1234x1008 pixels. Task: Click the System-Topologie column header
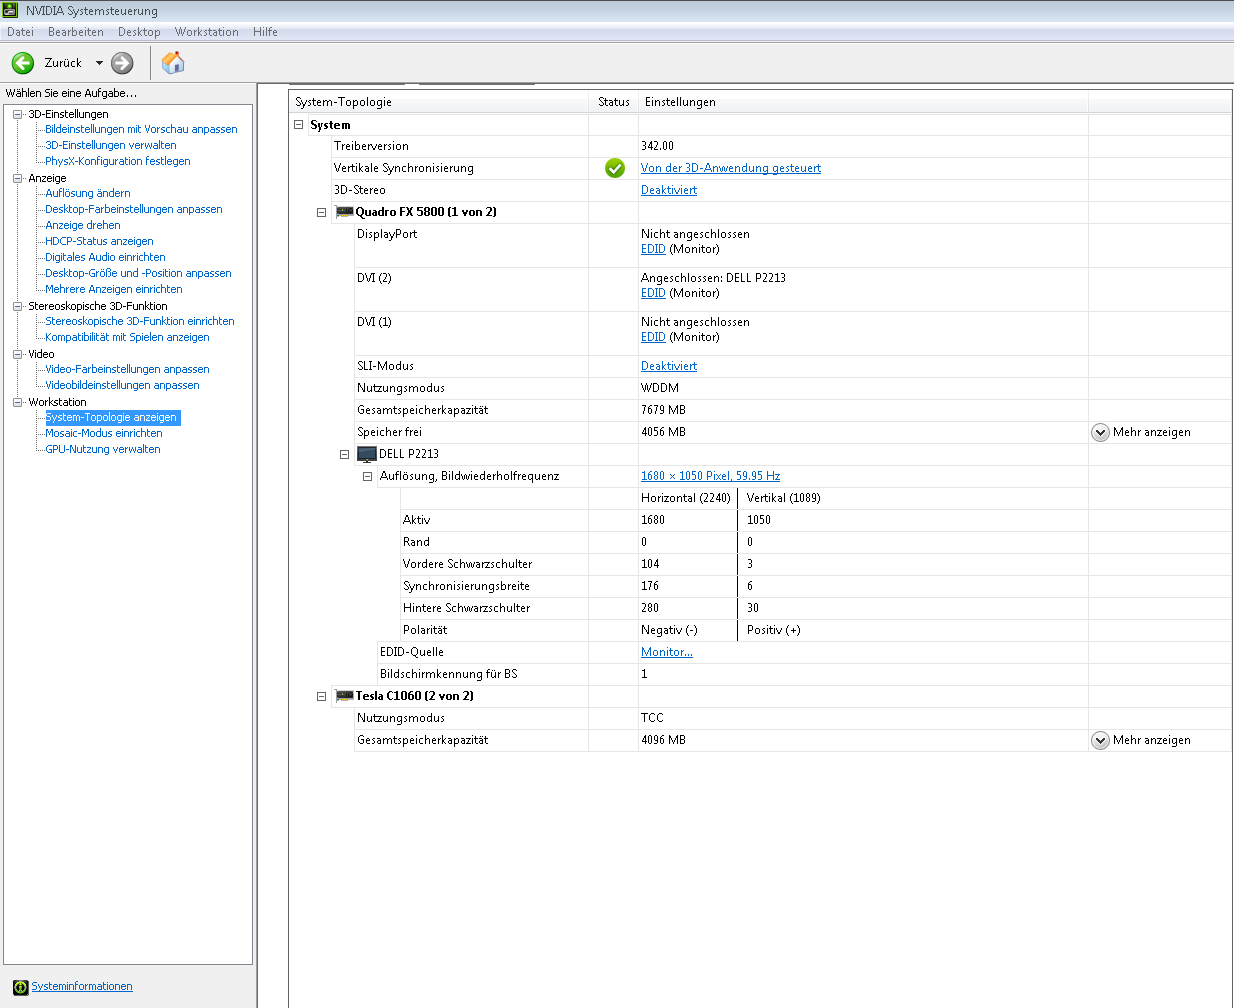tap(439, 102)
